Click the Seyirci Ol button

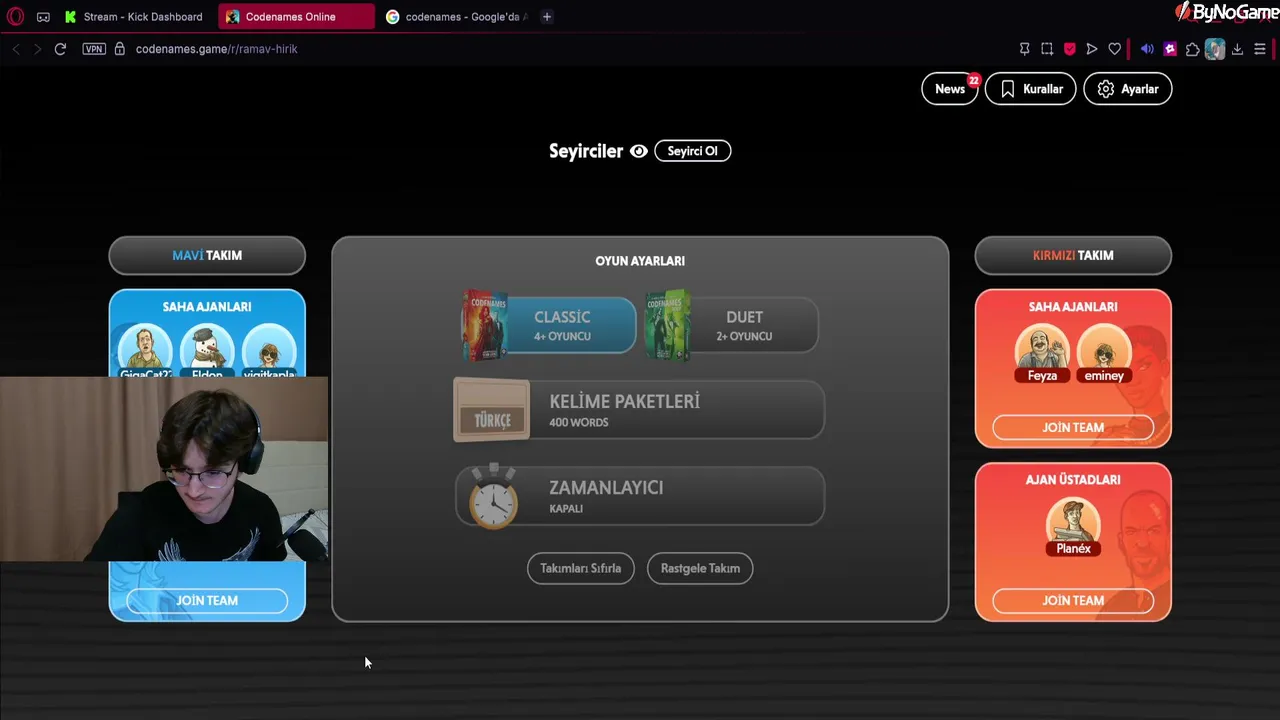[x=693, y=151]
